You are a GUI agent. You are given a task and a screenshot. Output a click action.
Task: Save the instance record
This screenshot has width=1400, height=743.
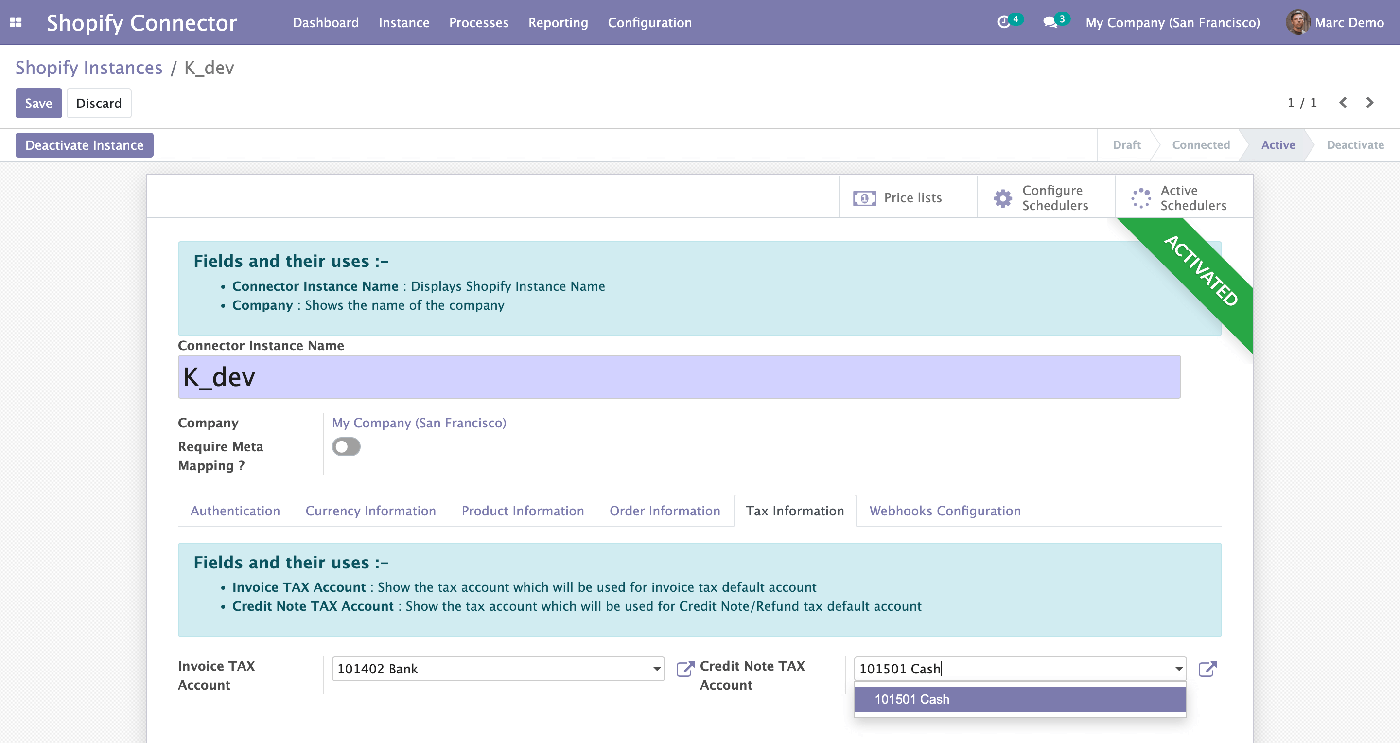39,103
